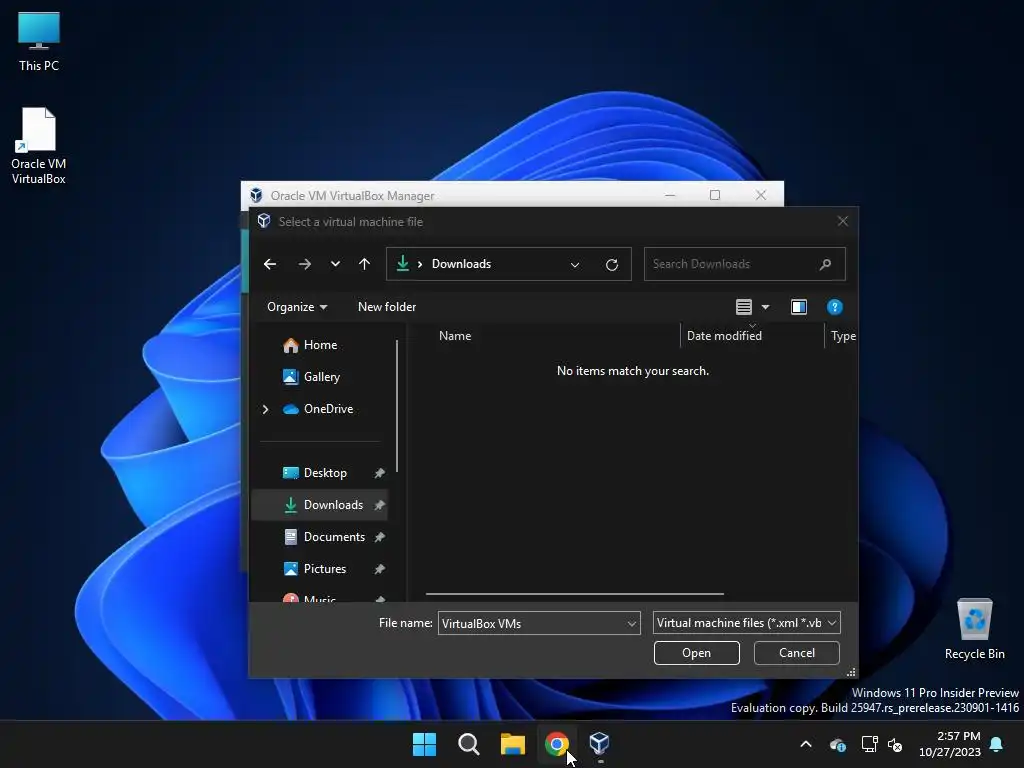Click the Open button
1024x768 pixels.
coord(697,653)
